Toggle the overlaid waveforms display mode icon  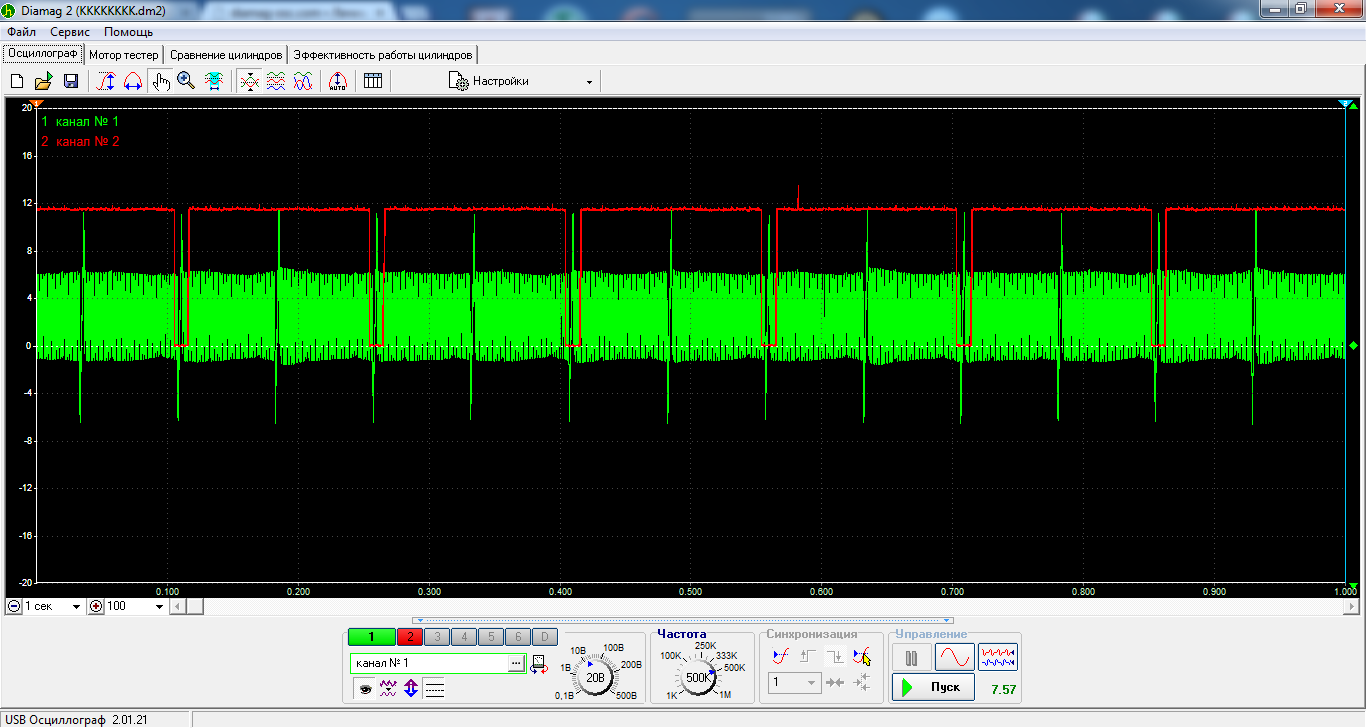tap(250, 82)
